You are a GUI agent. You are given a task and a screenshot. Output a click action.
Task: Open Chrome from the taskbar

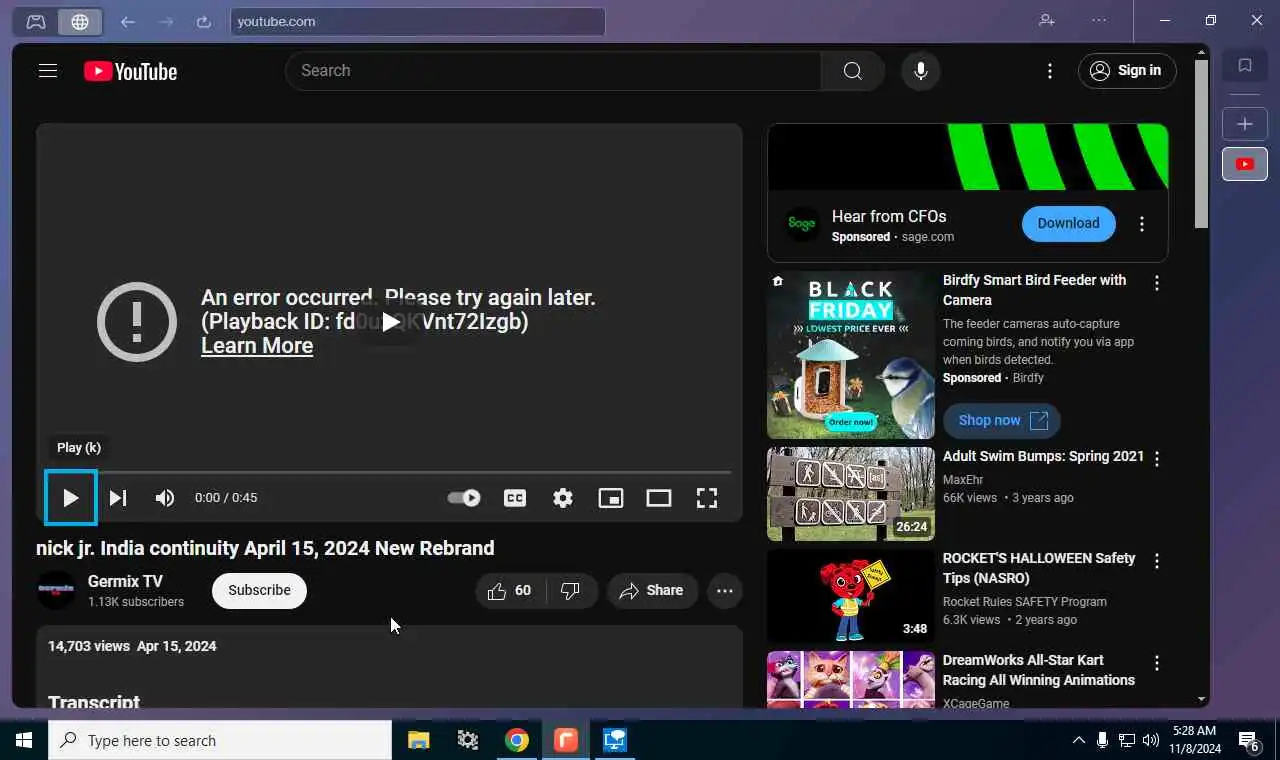click(x=517, y=740)
